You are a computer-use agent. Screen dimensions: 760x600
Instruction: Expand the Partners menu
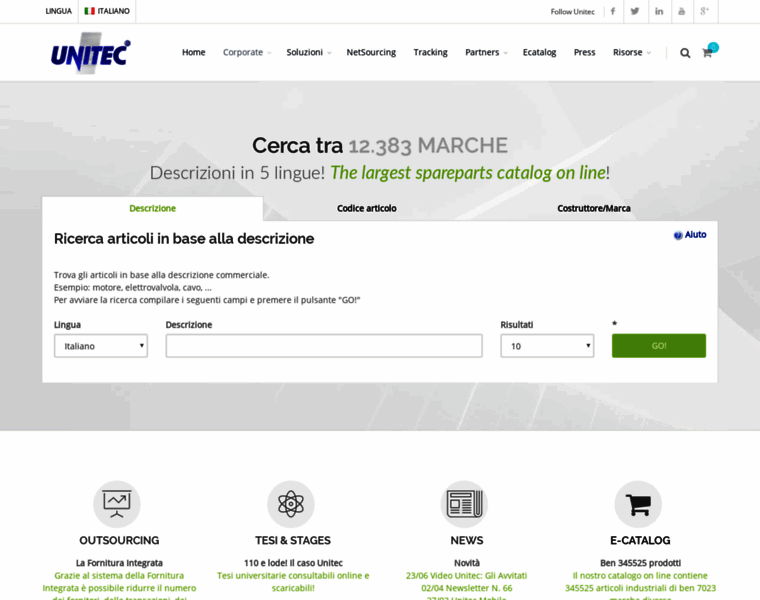486,52
